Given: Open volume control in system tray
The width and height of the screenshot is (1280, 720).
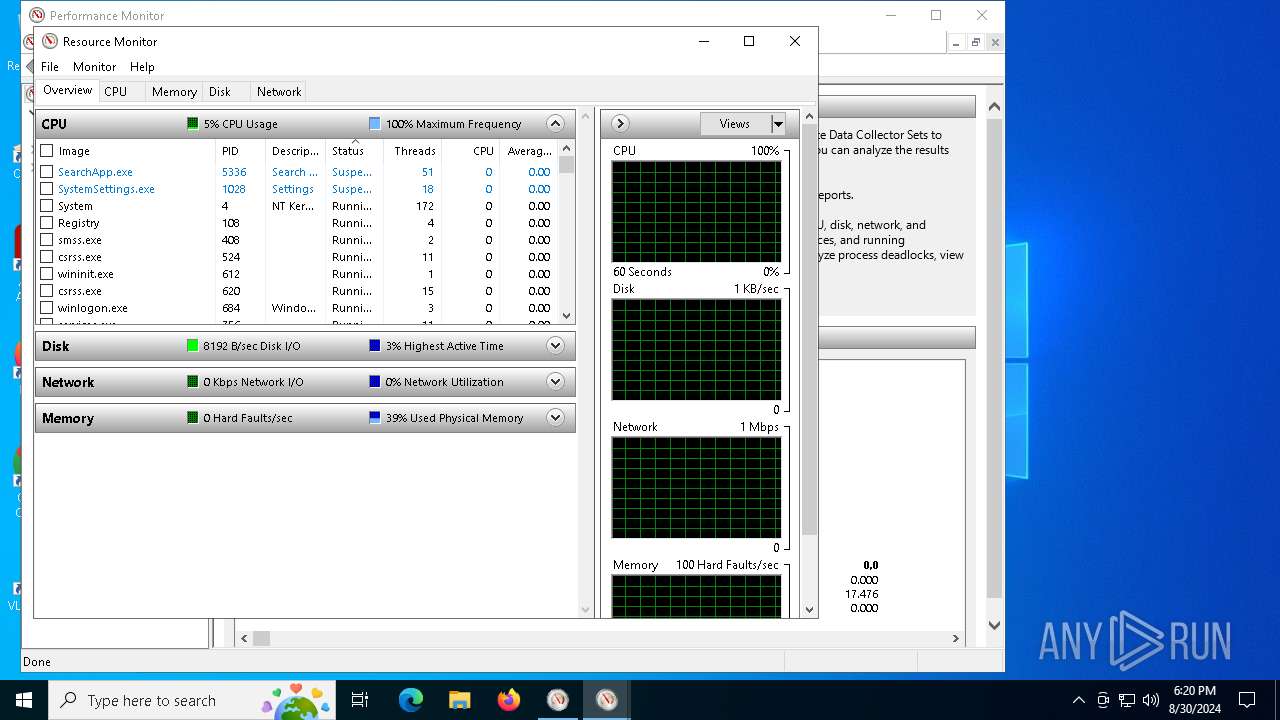Looking at the screenshot, I should (1151, 700).
